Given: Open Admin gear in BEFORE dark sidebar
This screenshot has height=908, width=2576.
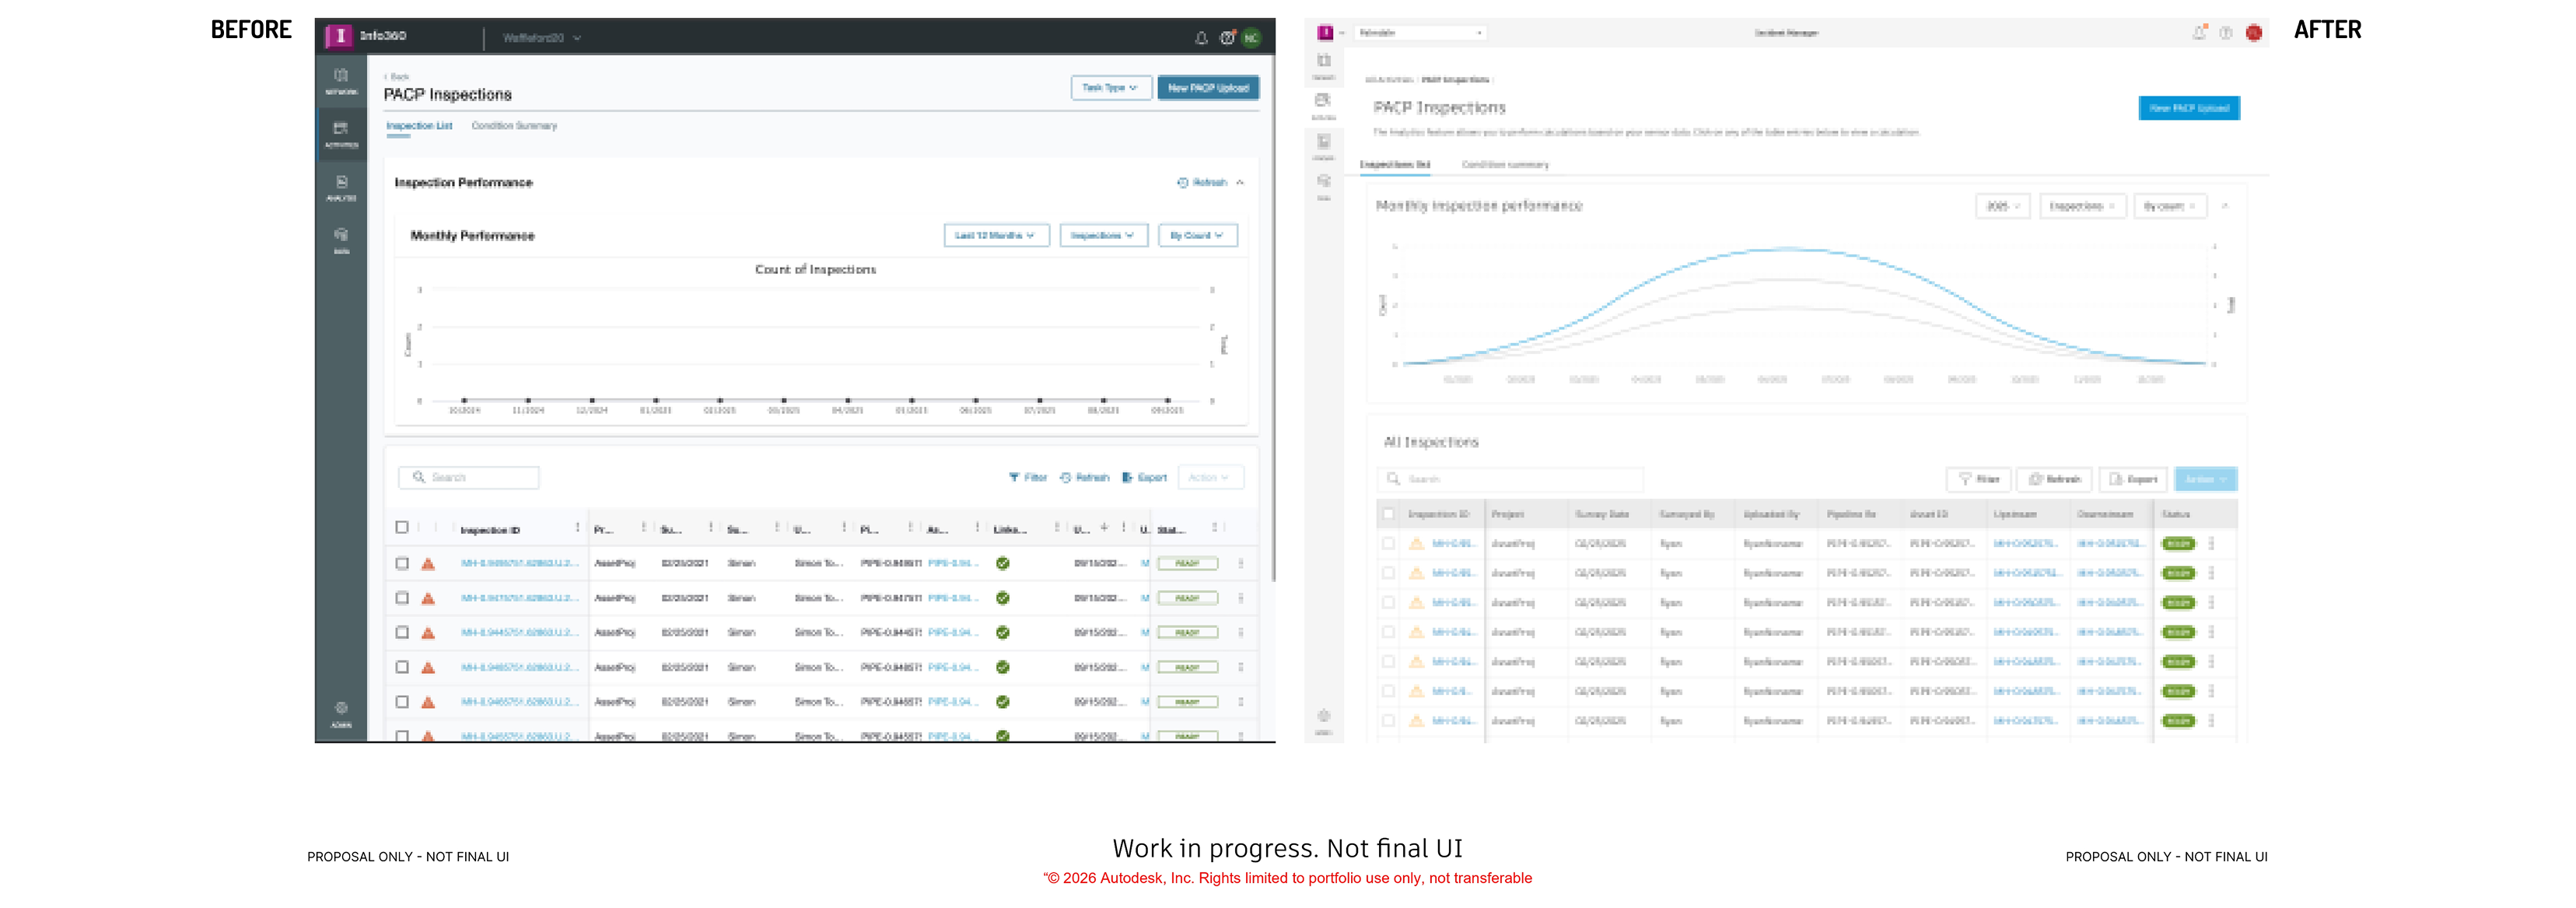Looking at the screenshot, I should [341, 714].
